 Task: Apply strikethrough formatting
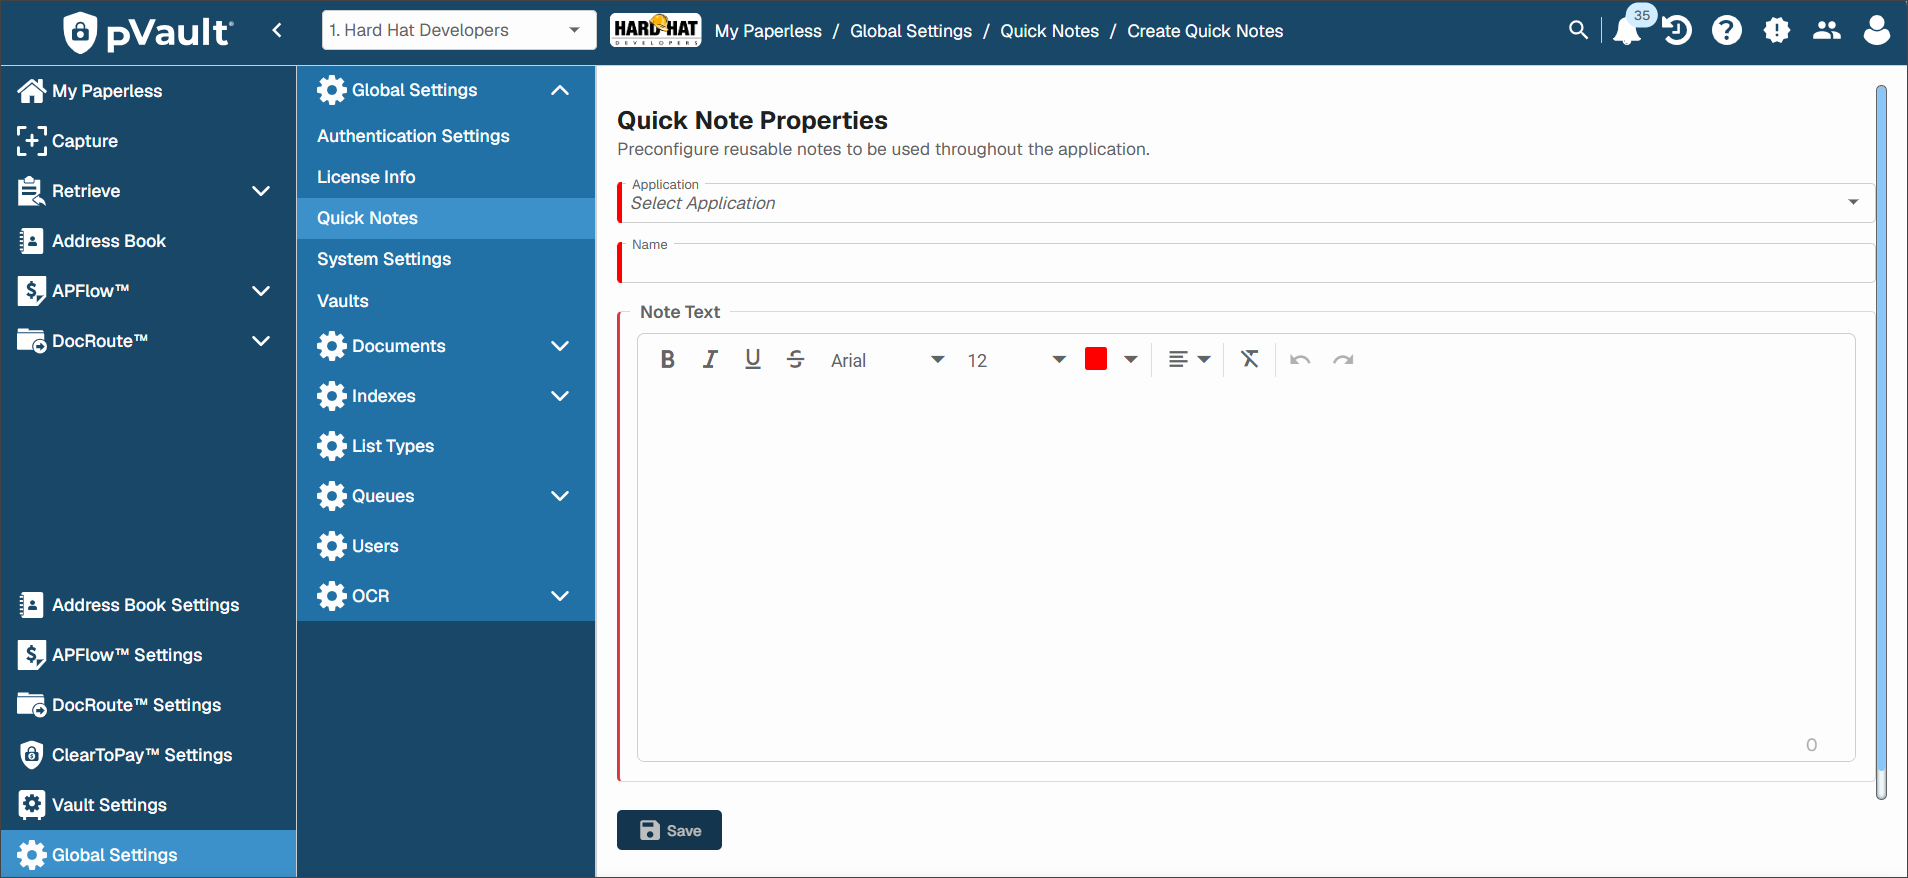pos(796,360)
